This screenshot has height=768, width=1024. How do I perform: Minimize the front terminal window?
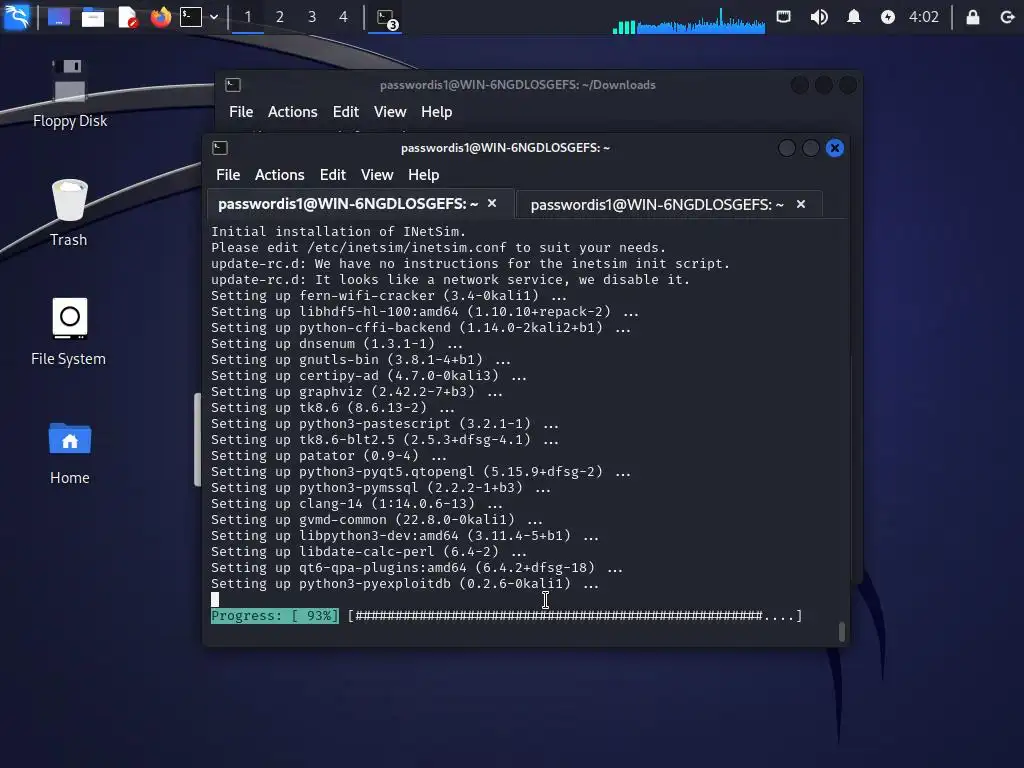coord(786,148)
